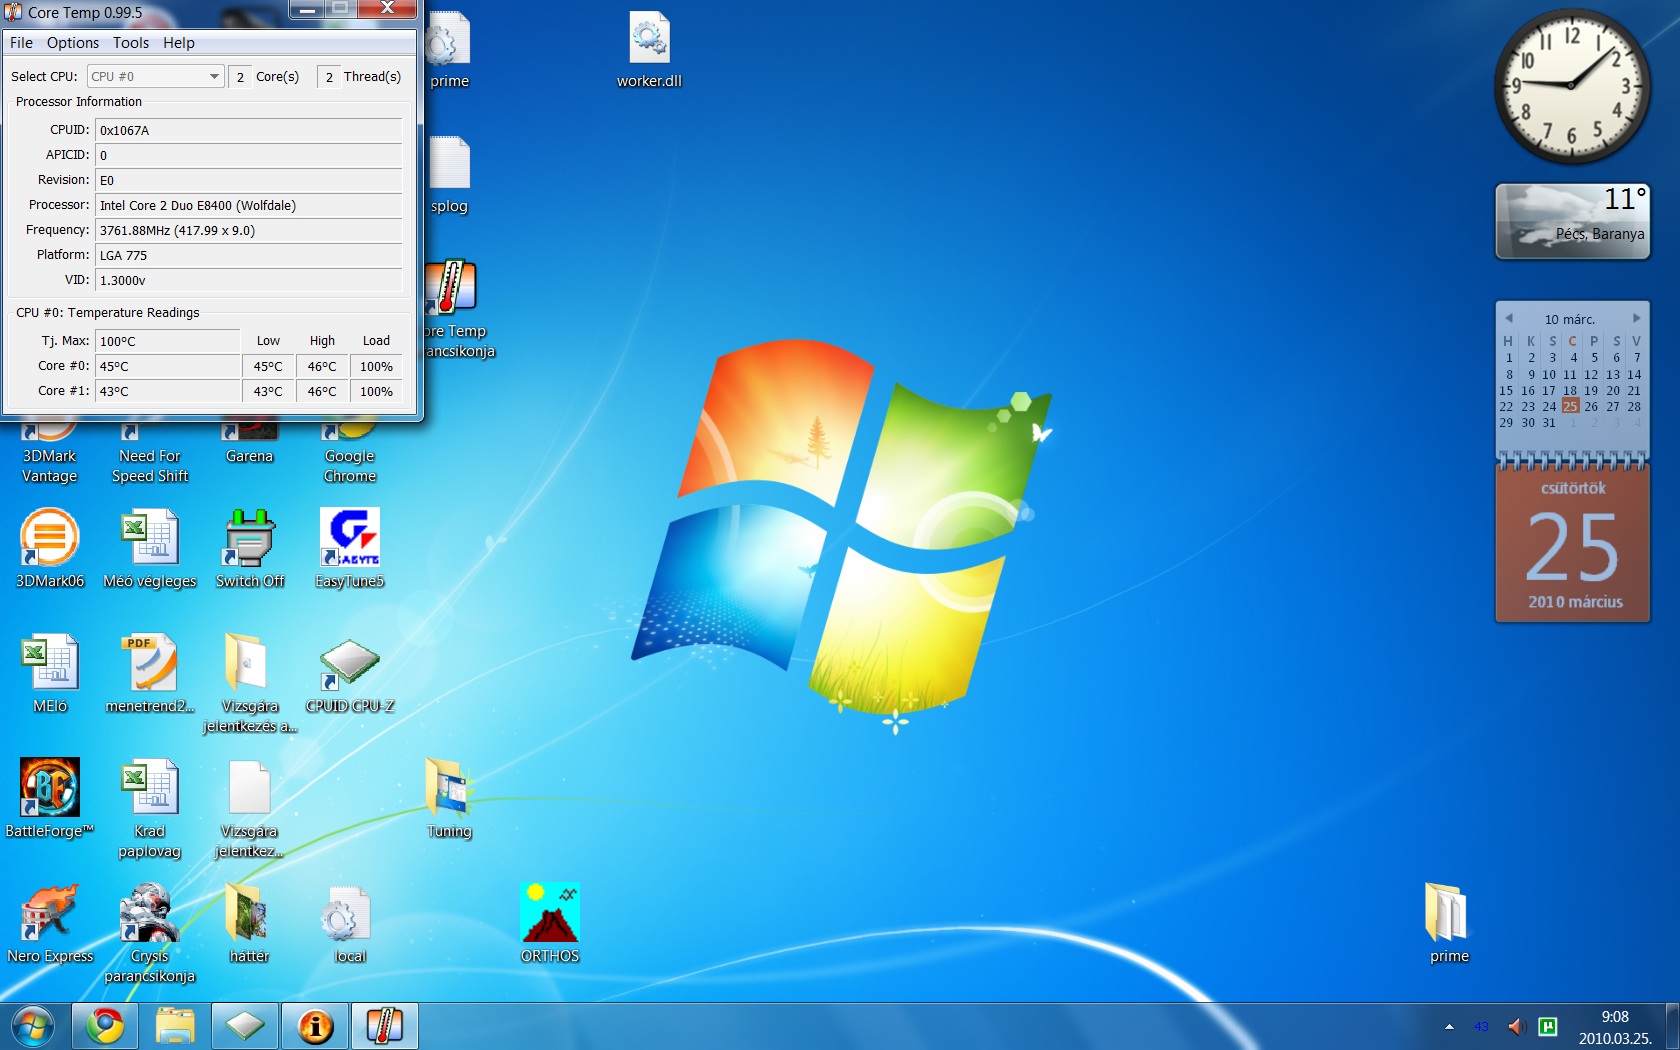The image size is (1680, 1050).
Task: Open the Help menu in Core Temp
Action: point(179,43)
